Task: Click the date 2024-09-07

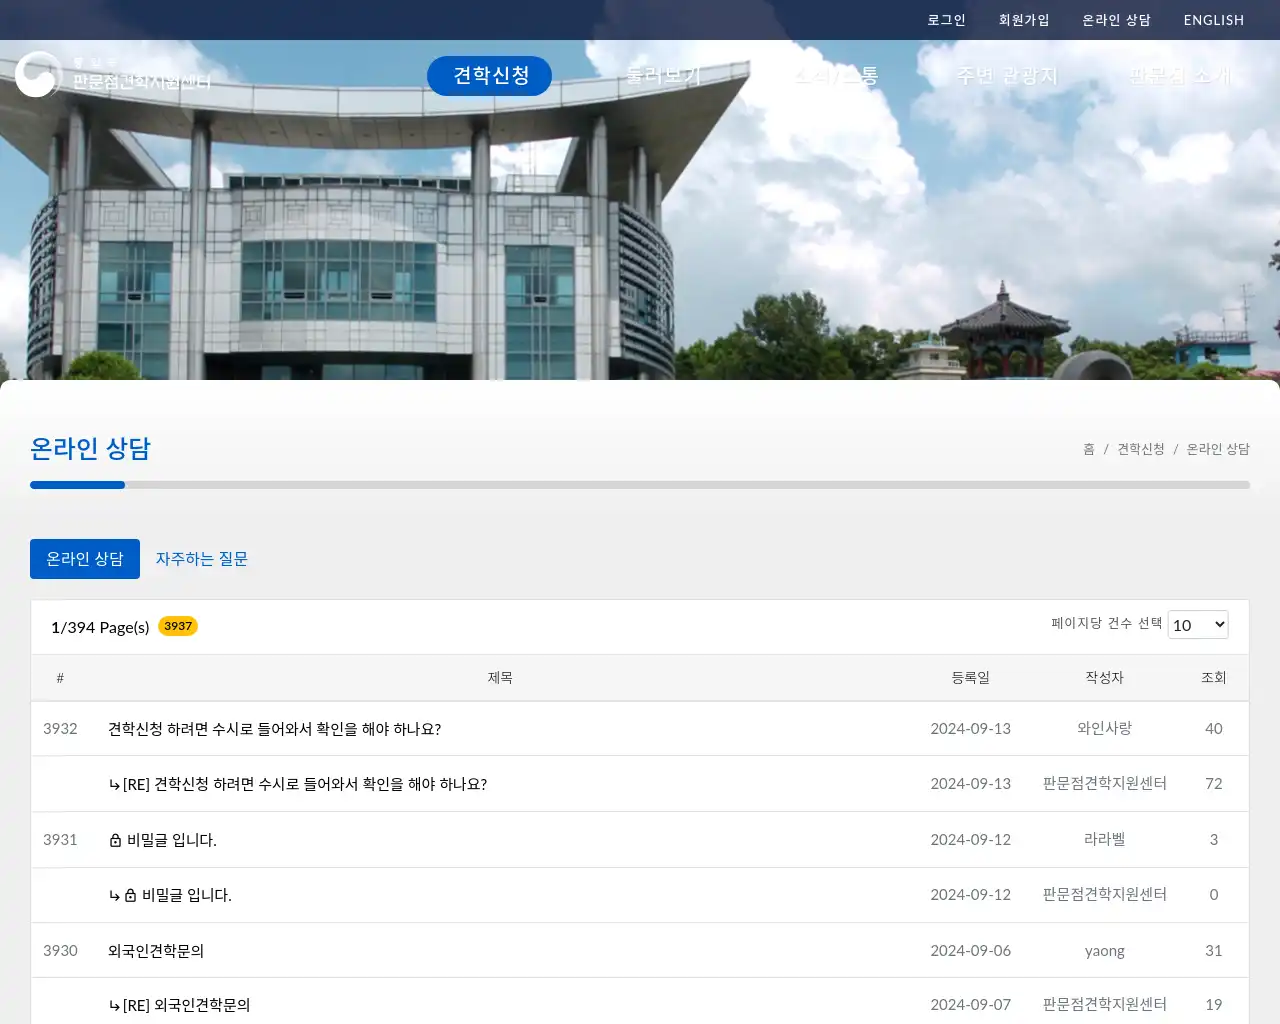Action: click(970, 1004)
